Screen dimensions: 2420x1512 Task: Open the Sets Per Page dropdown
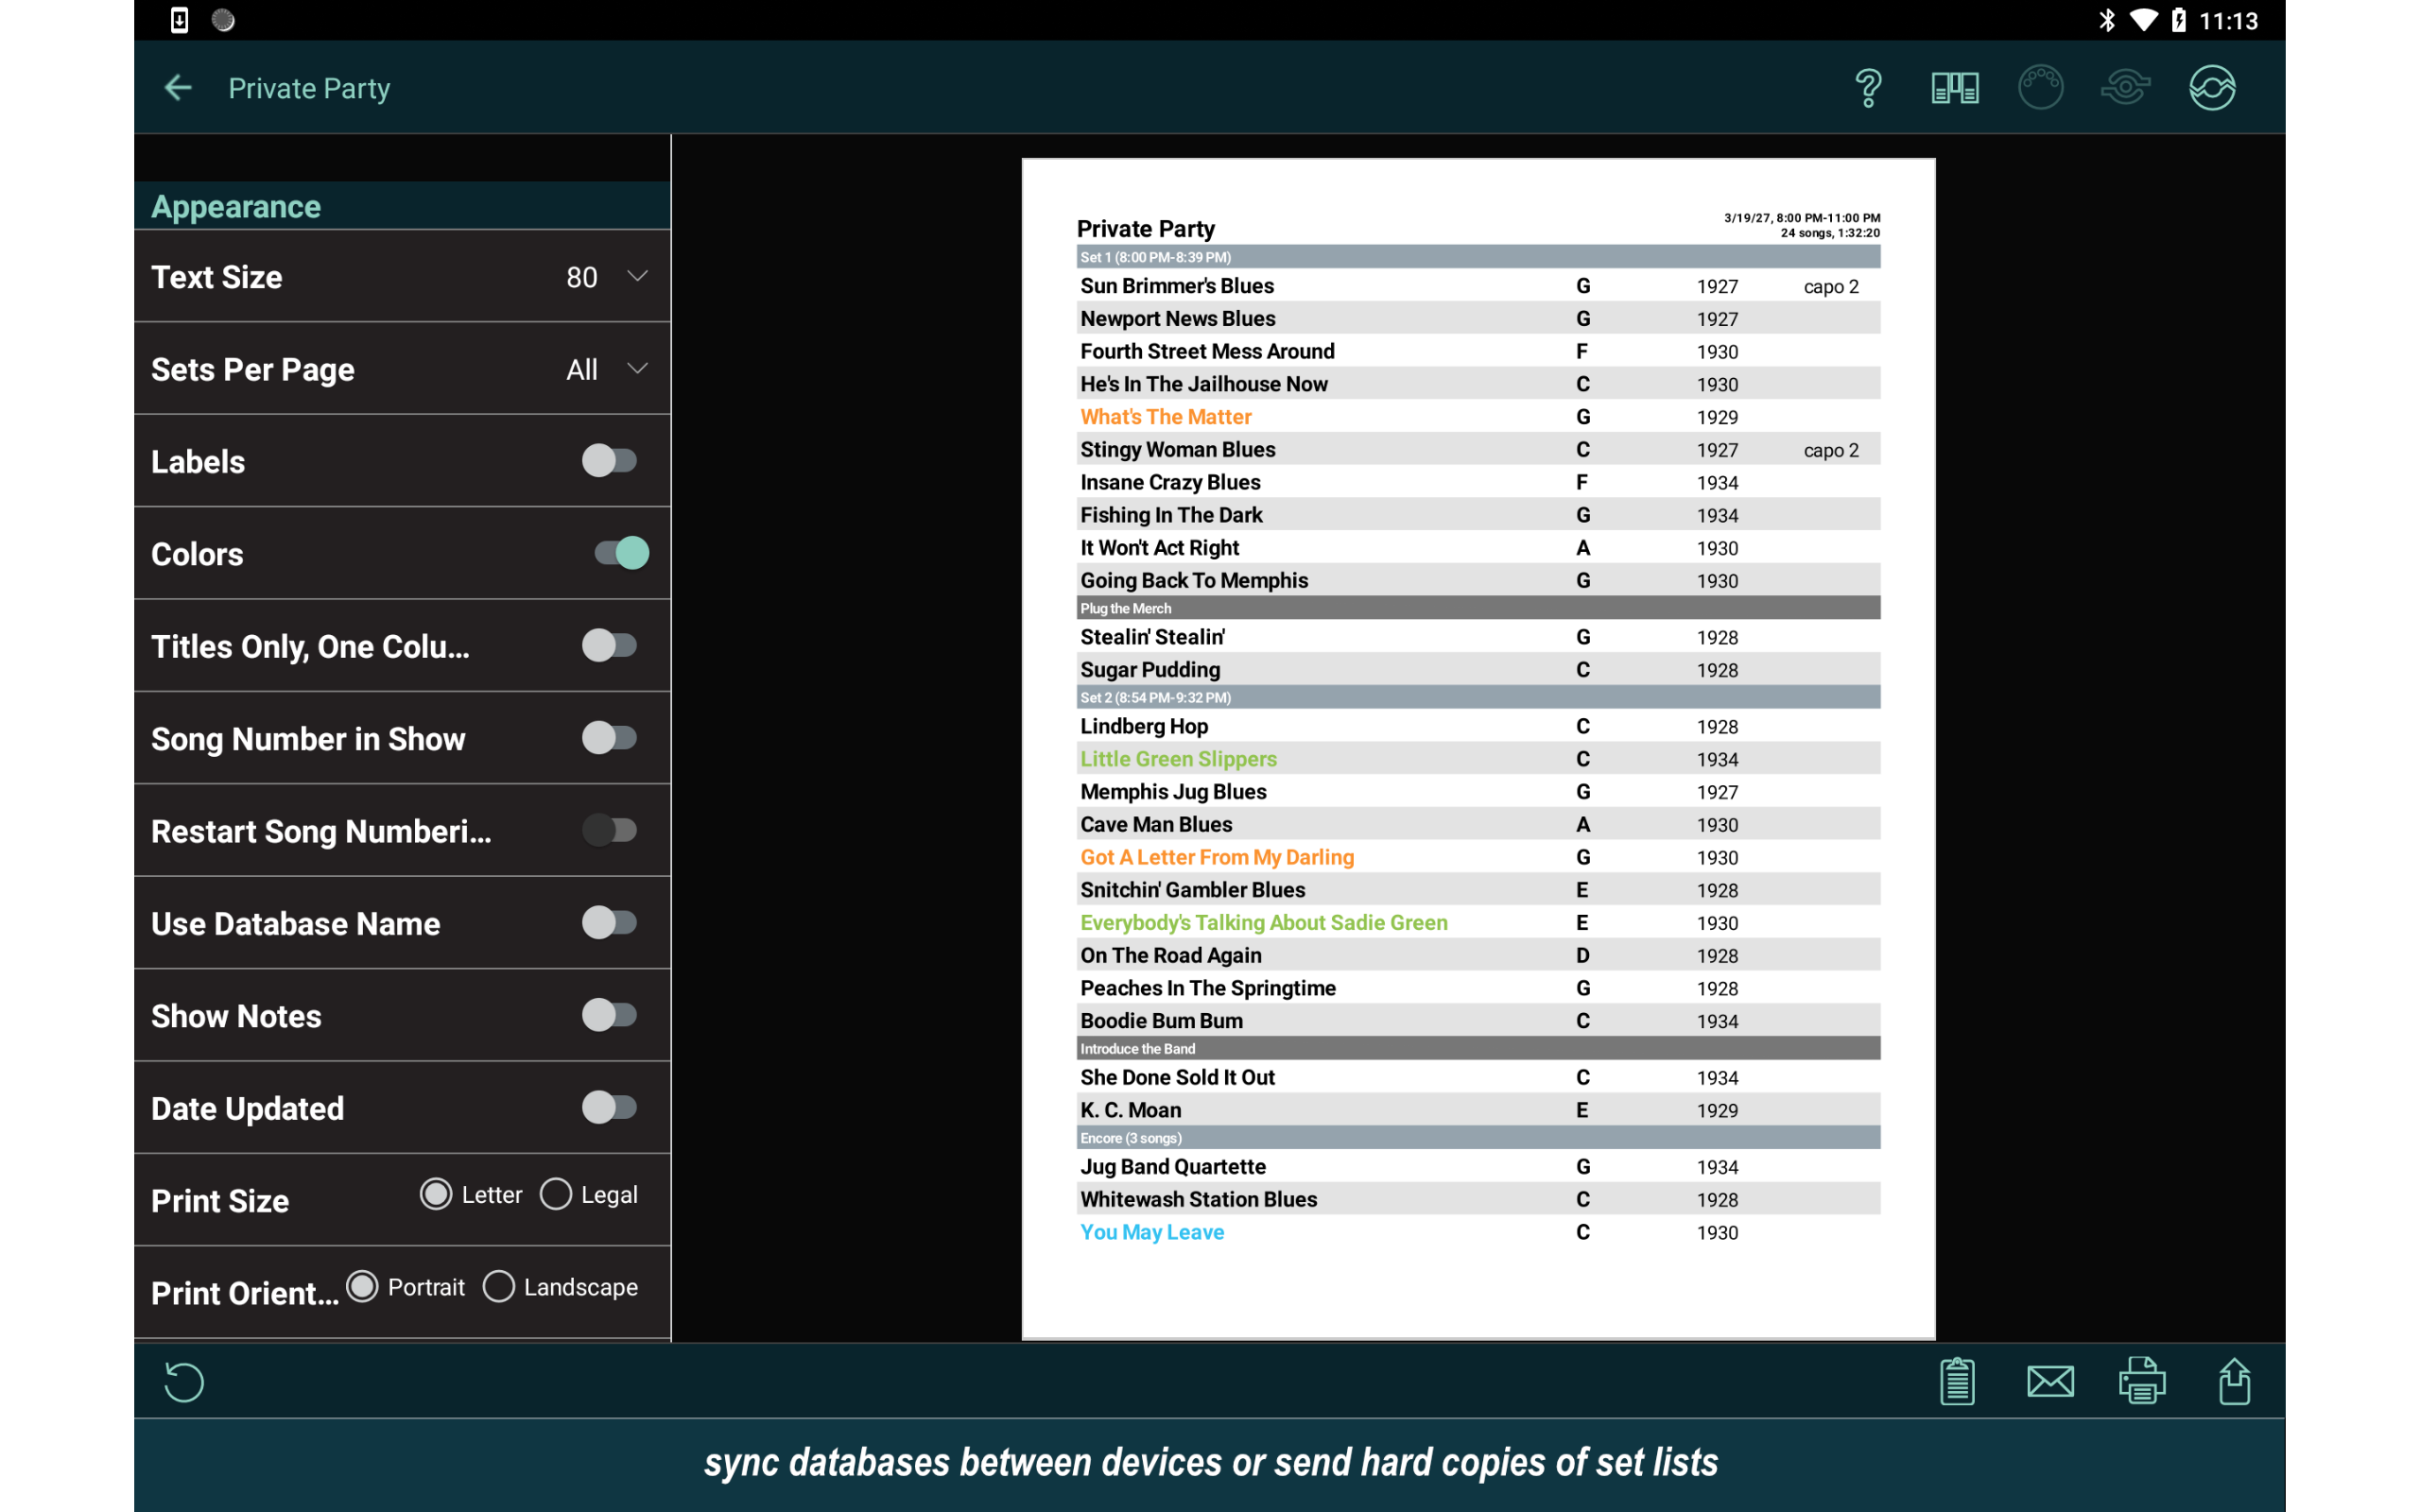606,369
